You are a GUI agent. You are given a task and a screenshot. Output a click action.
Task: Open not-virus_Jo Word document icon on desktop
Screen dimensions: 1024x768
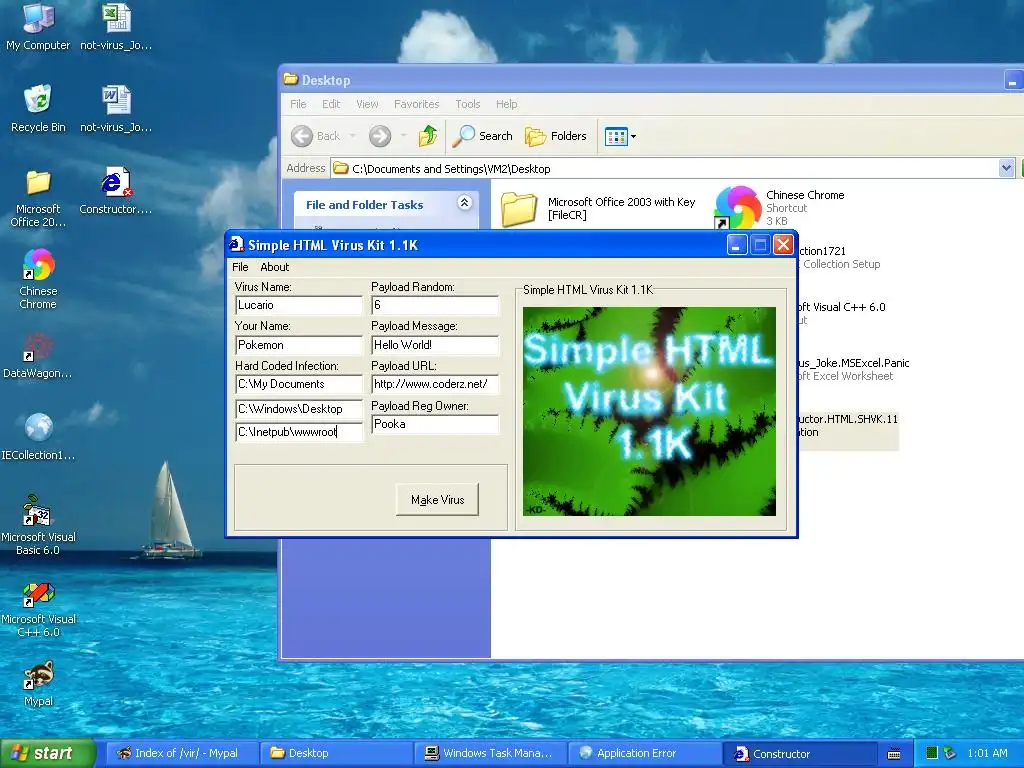point(116,109)
